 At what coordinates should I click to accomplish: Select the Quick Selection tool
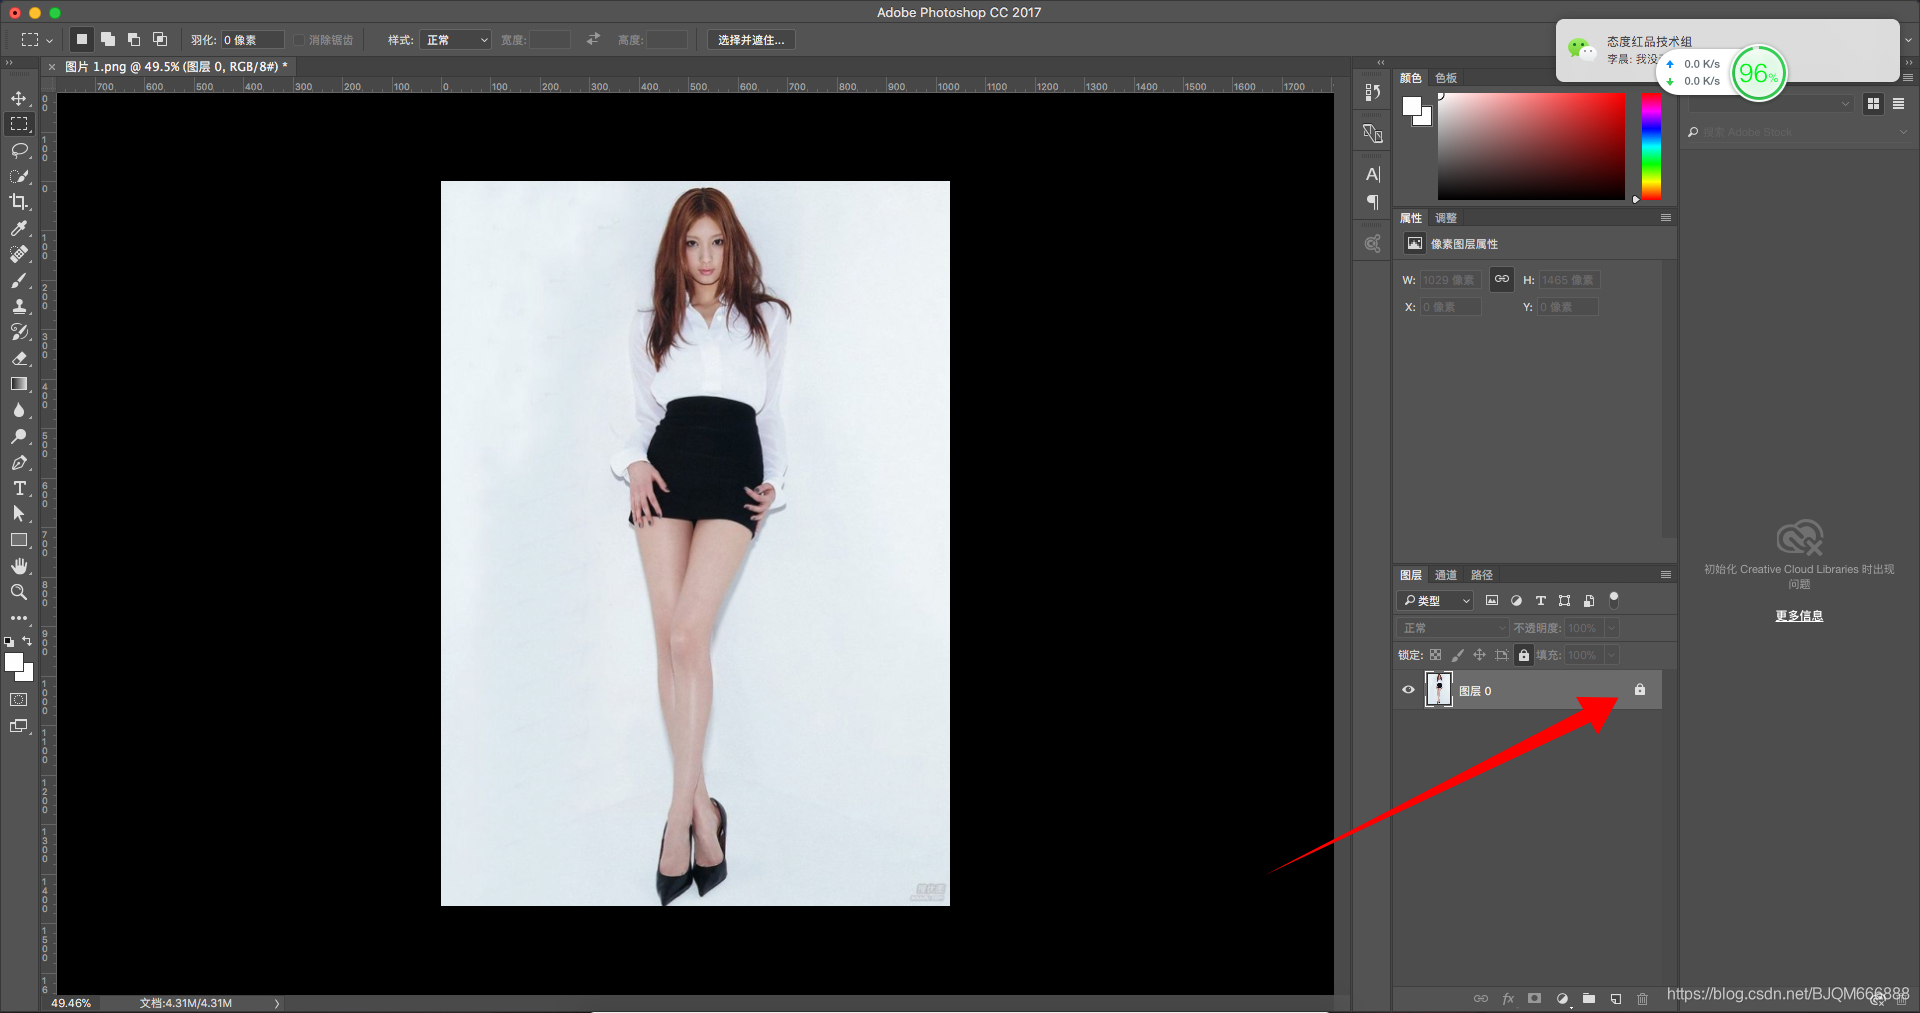tap(19, 176)
